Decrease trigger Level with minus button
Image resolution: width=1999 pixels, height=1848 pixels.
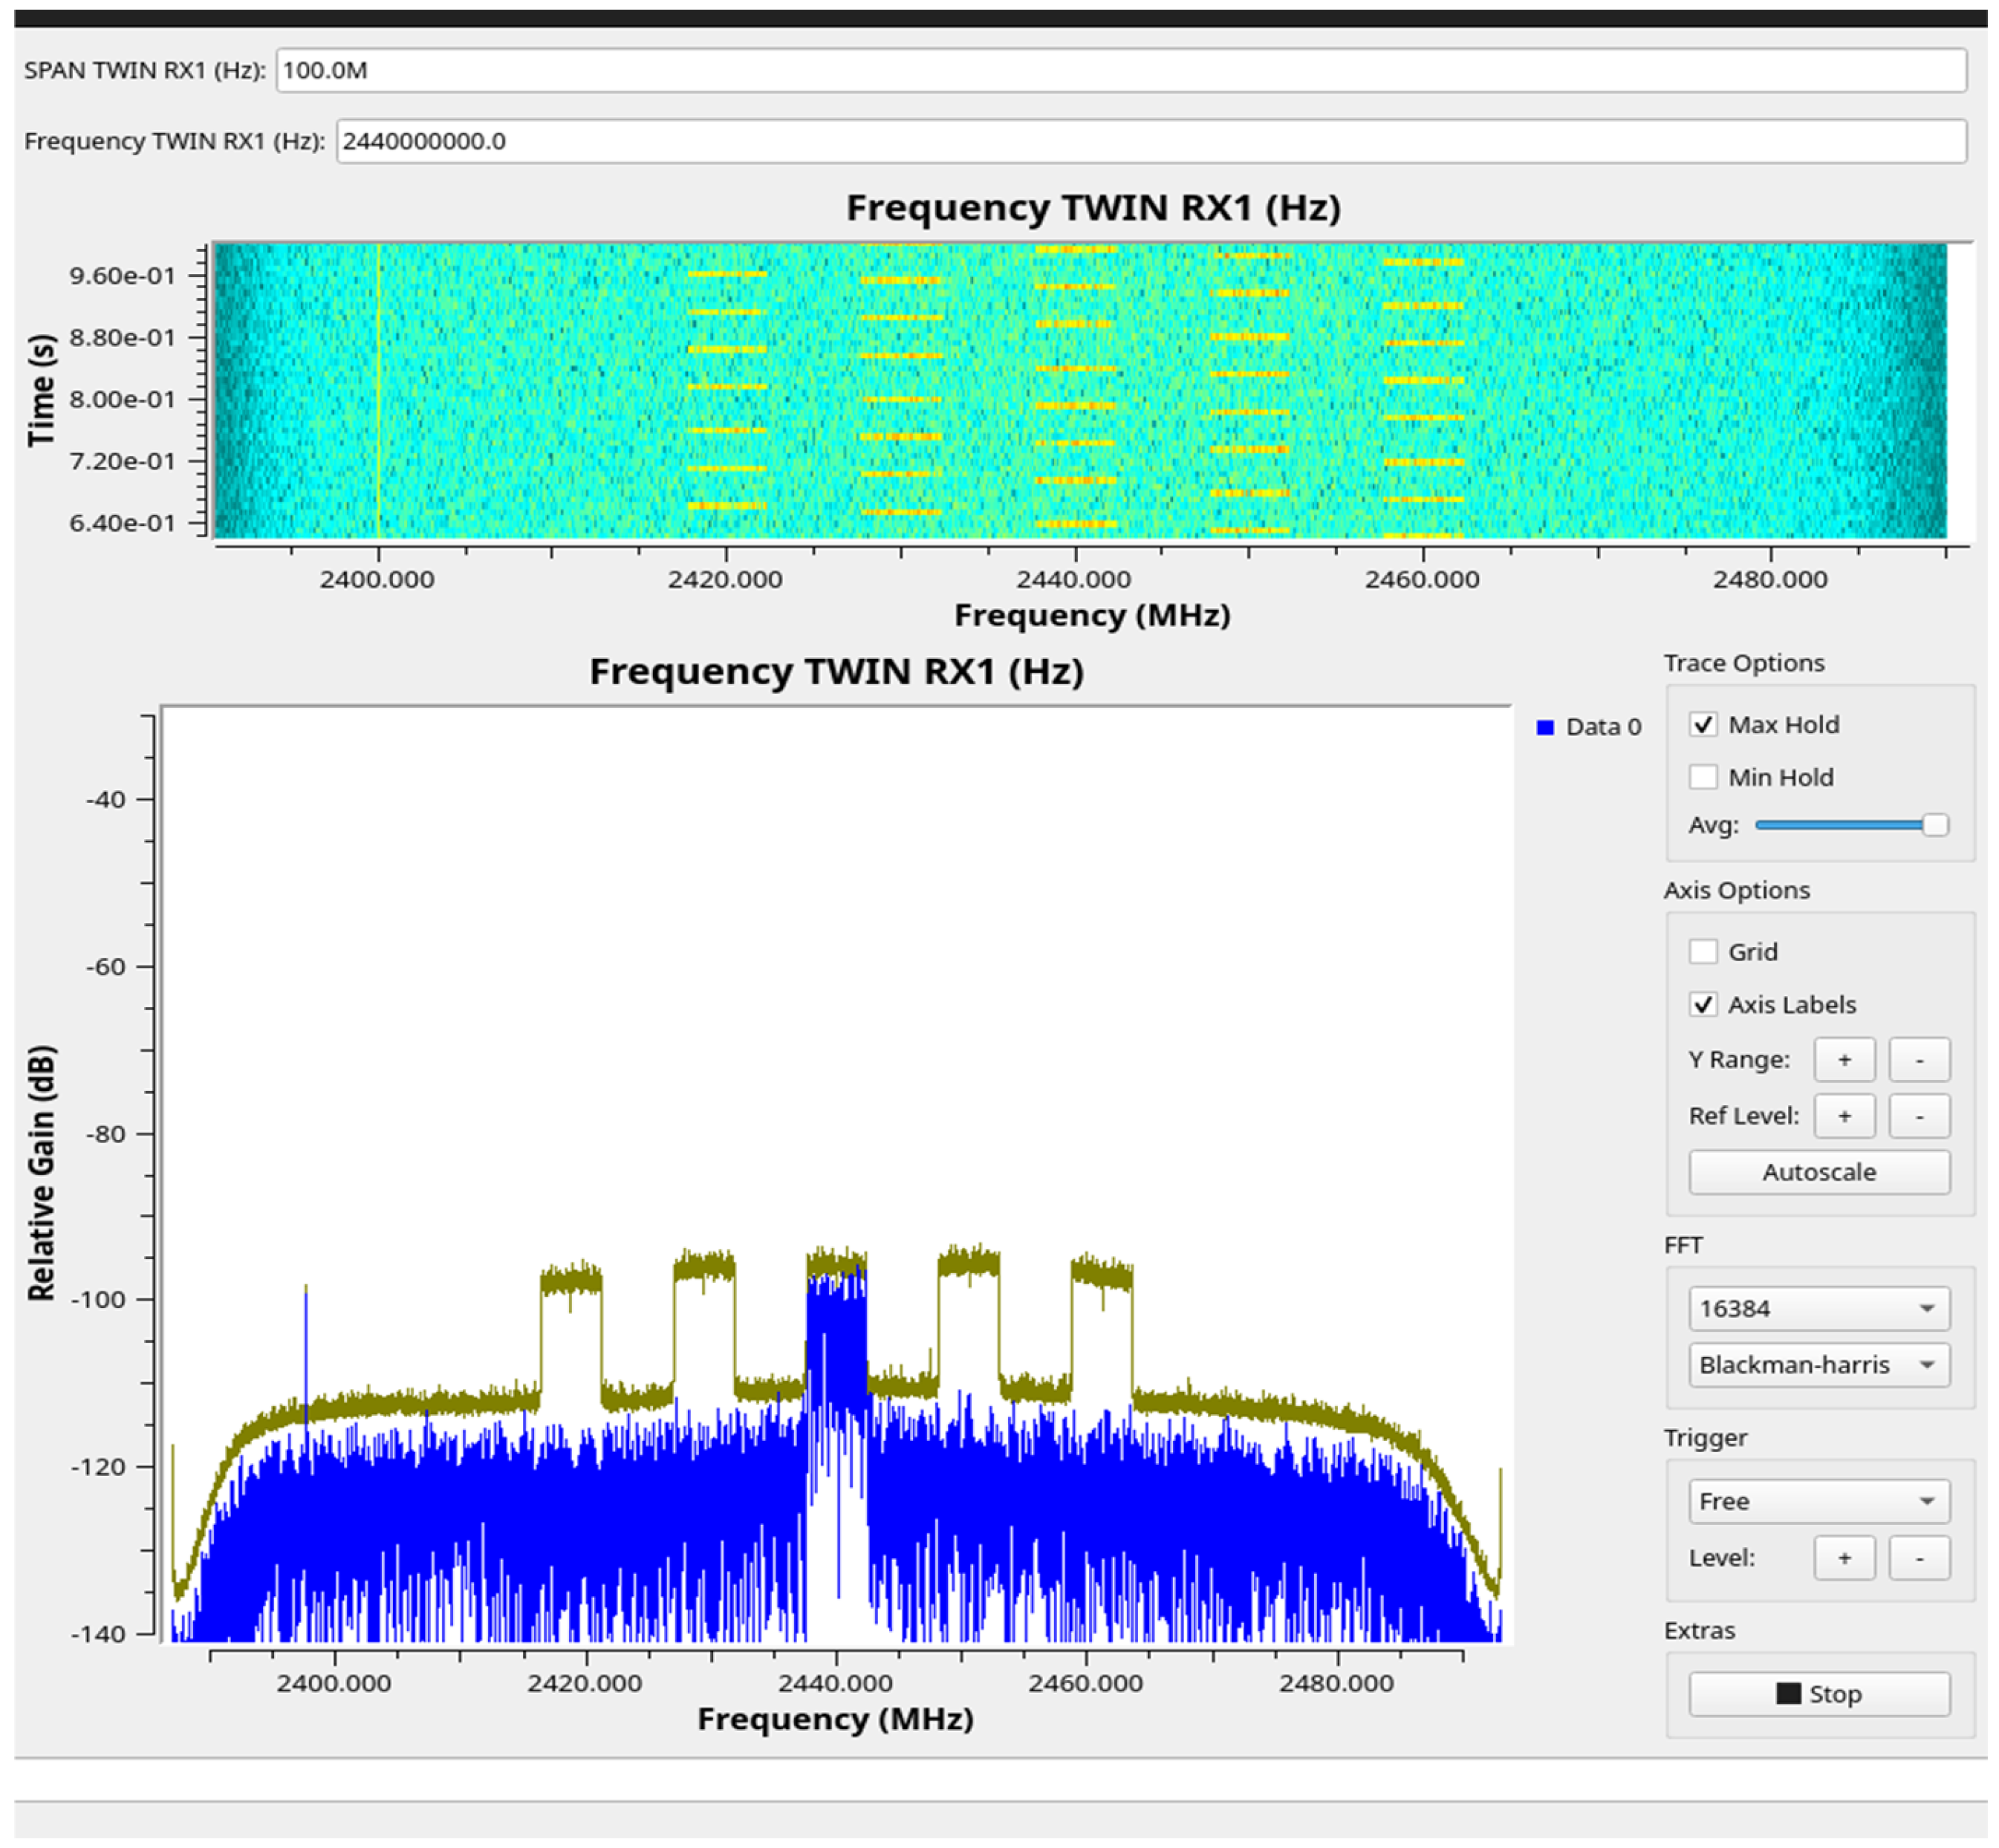coord(1918,1558)
